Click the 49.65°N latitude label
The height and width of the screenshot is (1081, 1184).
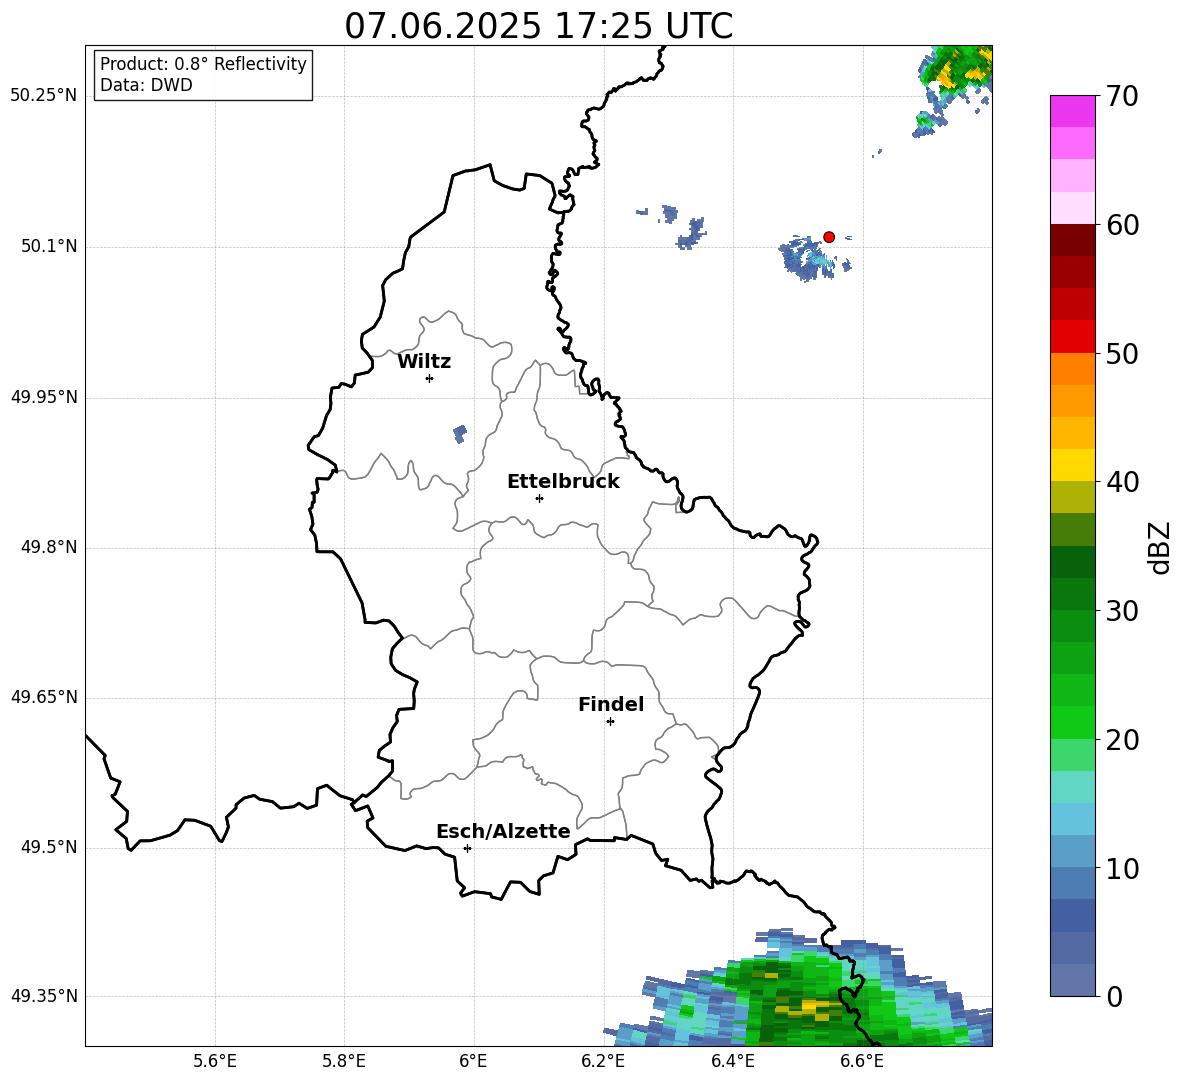point(44,697)
